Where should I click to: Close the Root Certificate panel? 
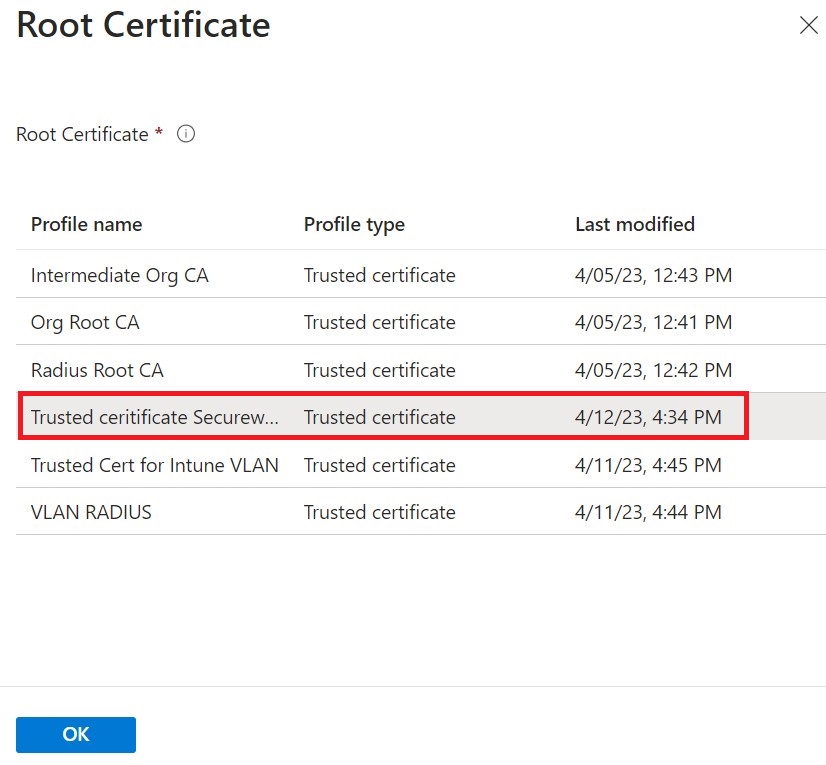click(x=808, y=25)
